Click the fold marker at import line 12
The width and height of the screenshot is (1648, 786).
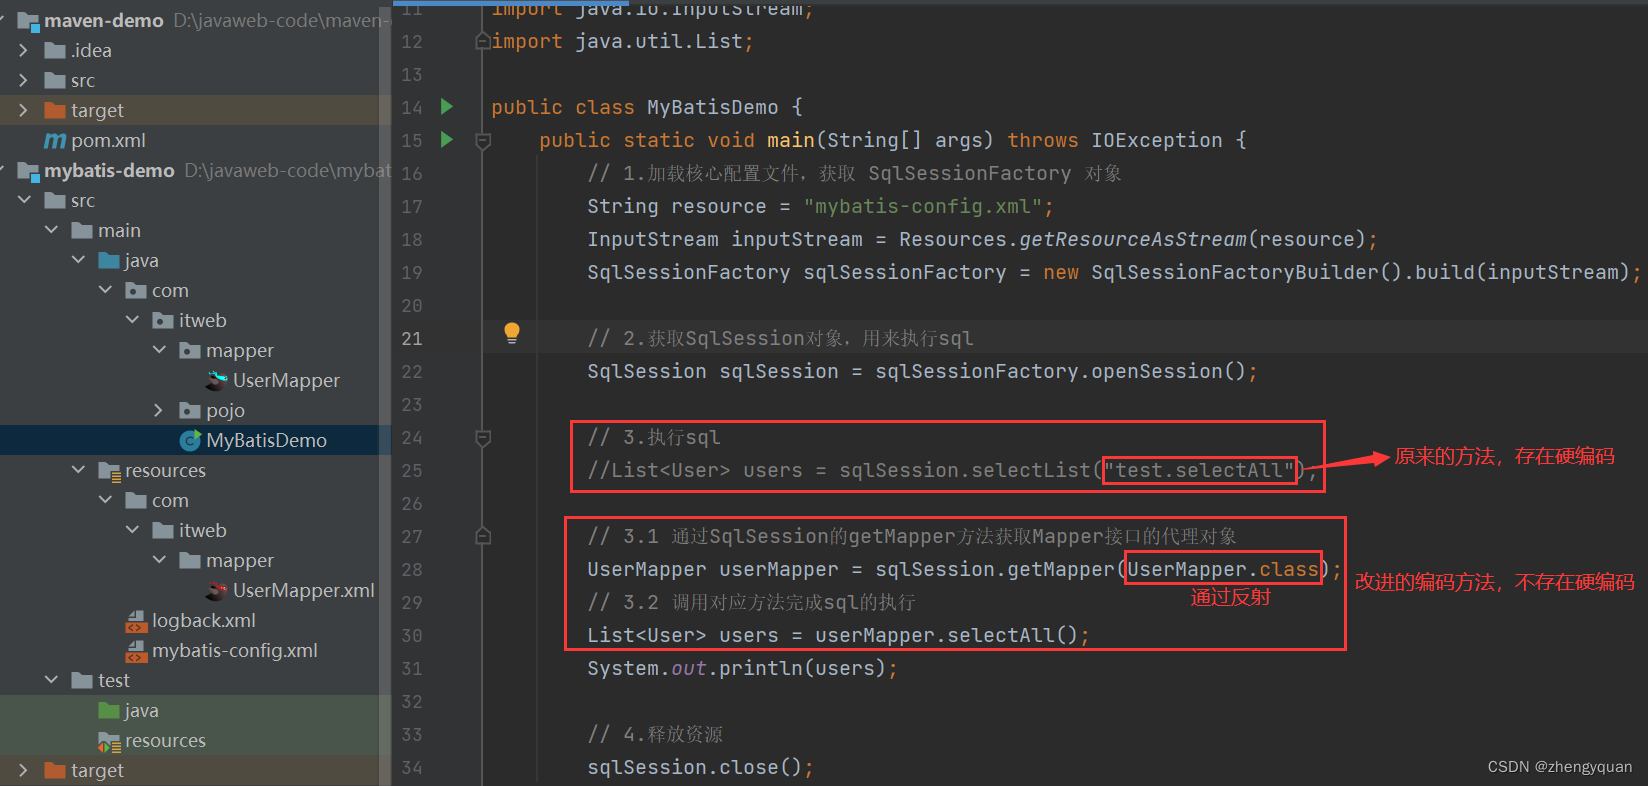[x=483, y=41]
